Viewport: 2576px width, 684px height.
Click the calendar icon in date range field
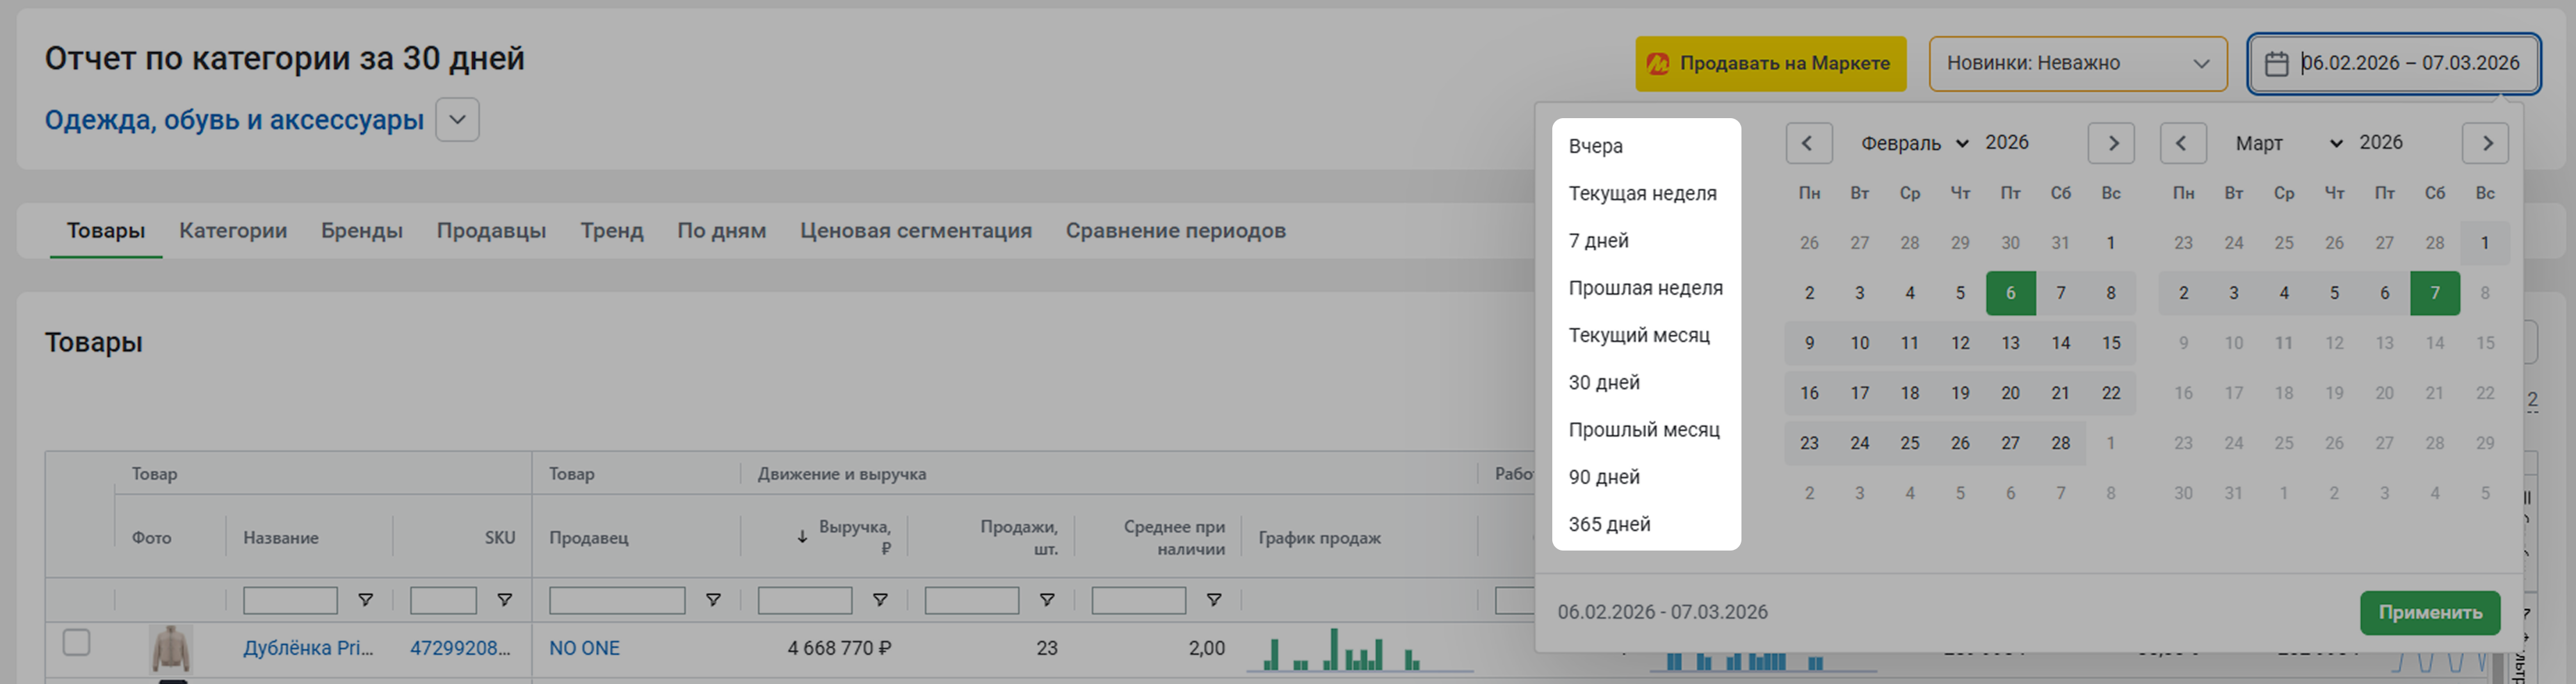point(2276,64)
